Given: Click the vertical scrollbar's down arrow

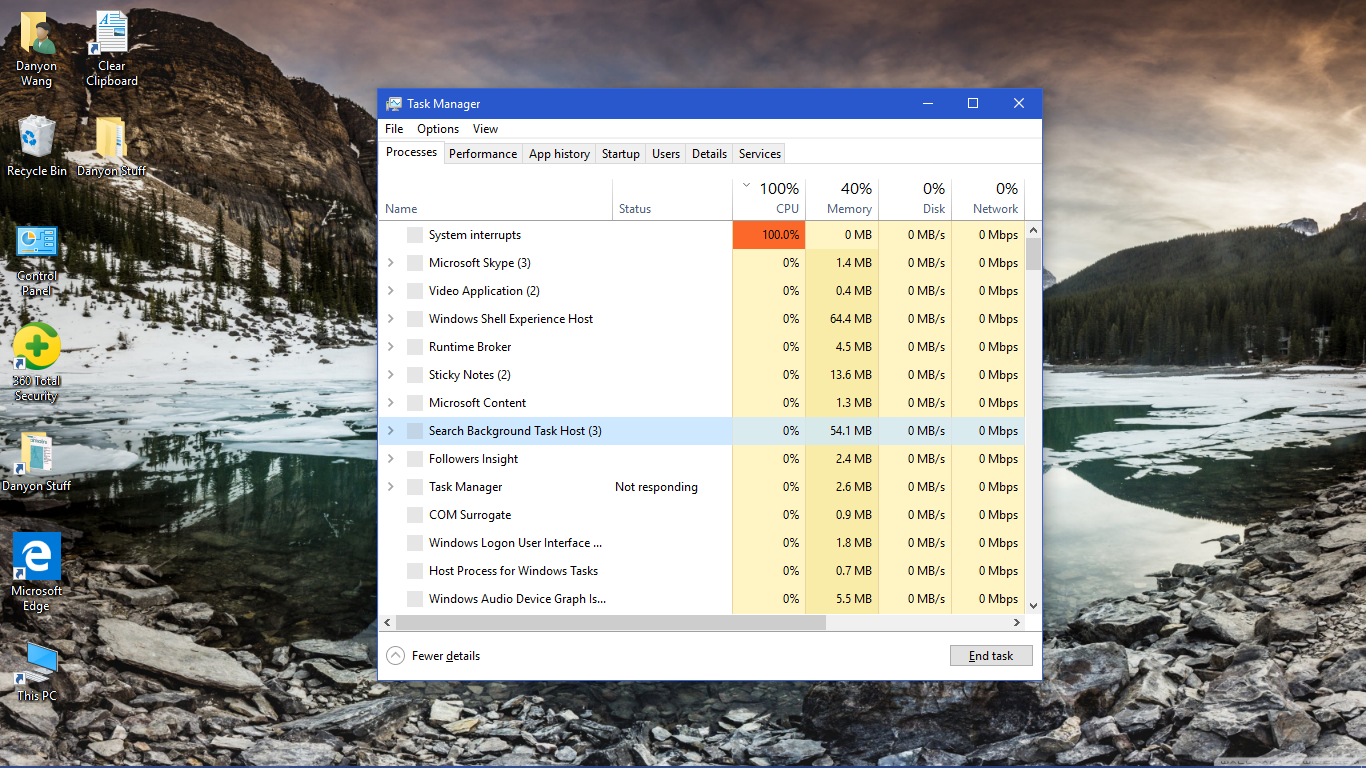Looking at the screenshot, I should tap(1033, 605).
